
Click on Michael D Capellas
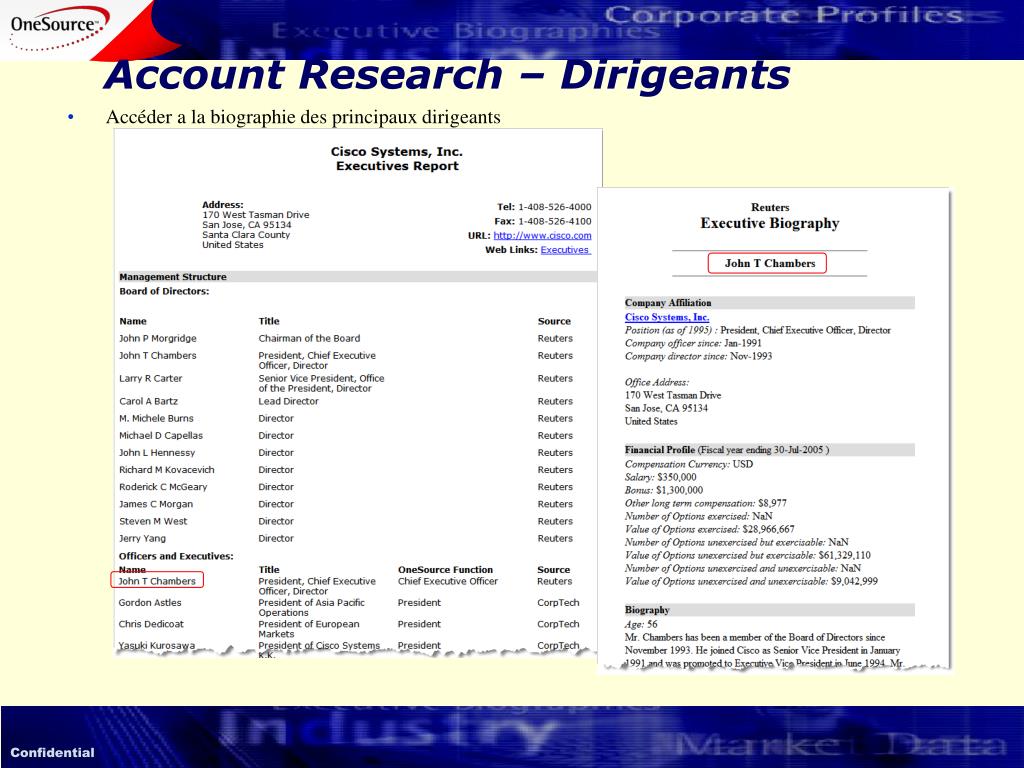(161, 435)
